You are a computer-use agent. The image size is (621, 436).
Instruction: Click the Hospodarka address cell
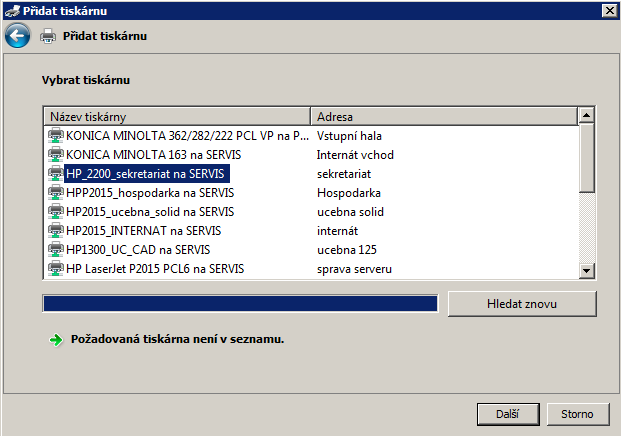349,193
